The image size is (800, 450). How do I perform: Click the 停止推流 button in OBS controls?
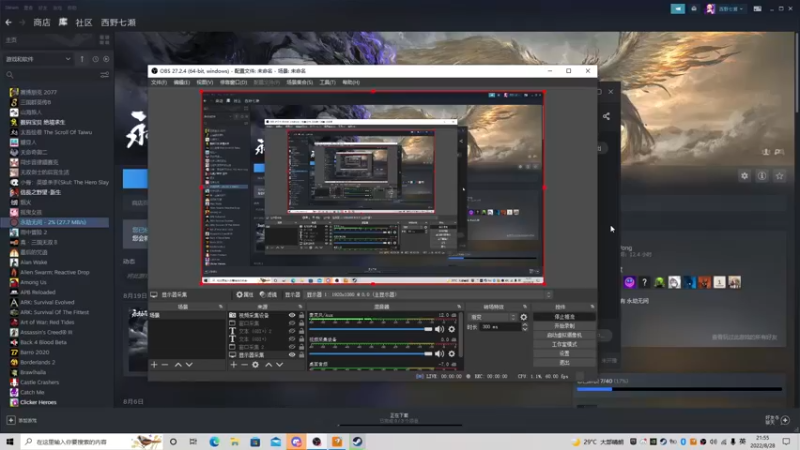pyautogui.click(x=564, y=317)
